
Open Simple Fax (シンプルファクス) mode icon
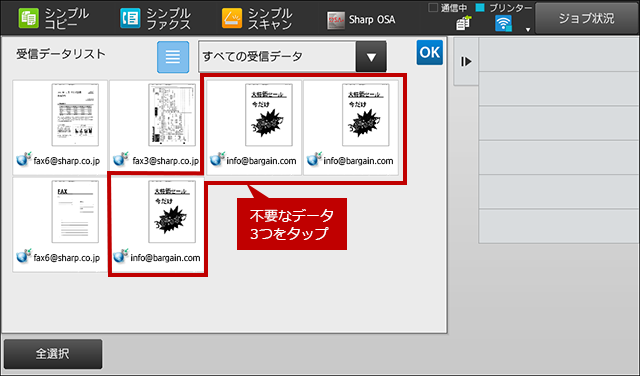tap(130, 19)
